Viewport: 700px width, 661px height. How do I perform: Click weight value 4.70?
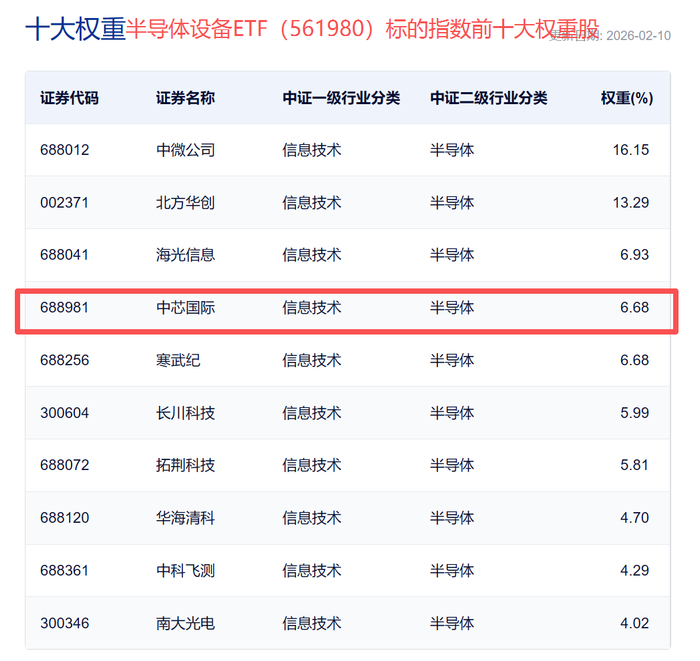tap(634, 518)
